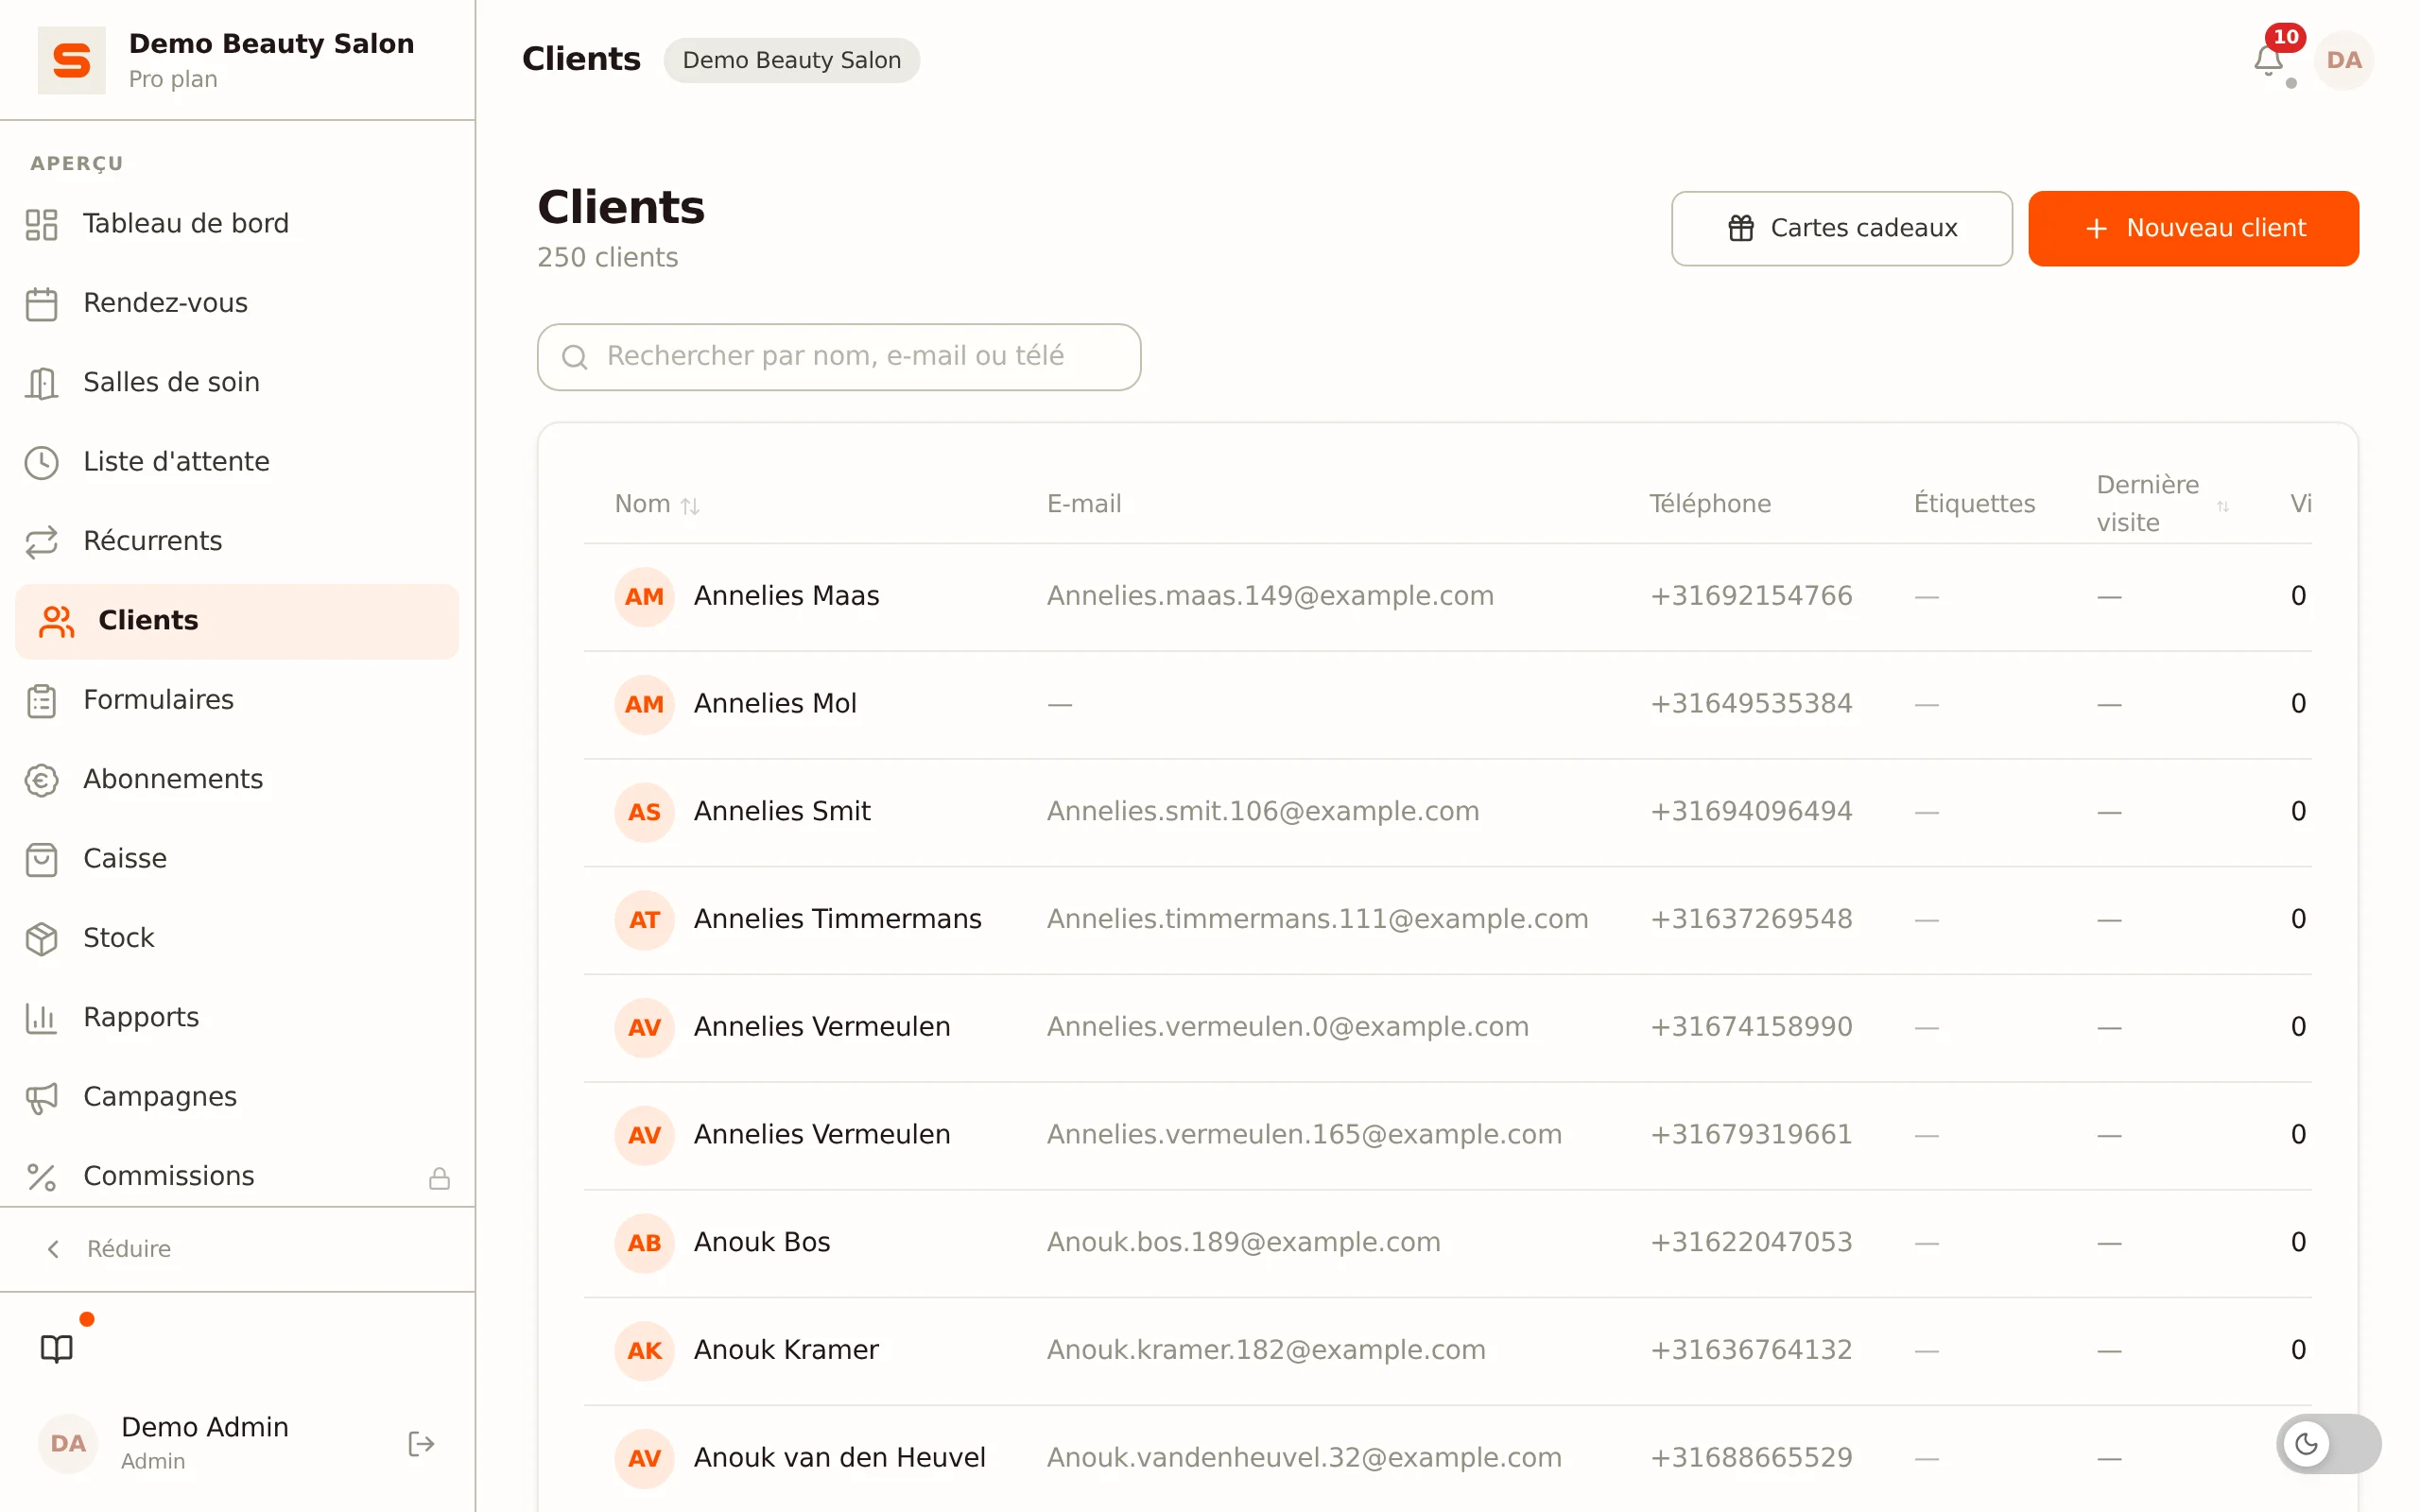The width and height of the screenshot is (2420, 1512).
Task: Click the Campagnes megaphone icon
Action: pos(41,1097)
